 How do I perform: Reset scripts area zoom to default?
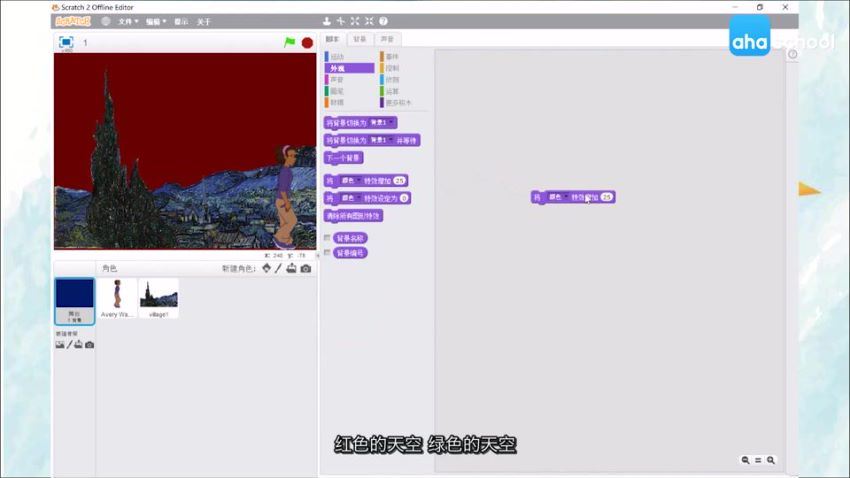pos(758,460)
